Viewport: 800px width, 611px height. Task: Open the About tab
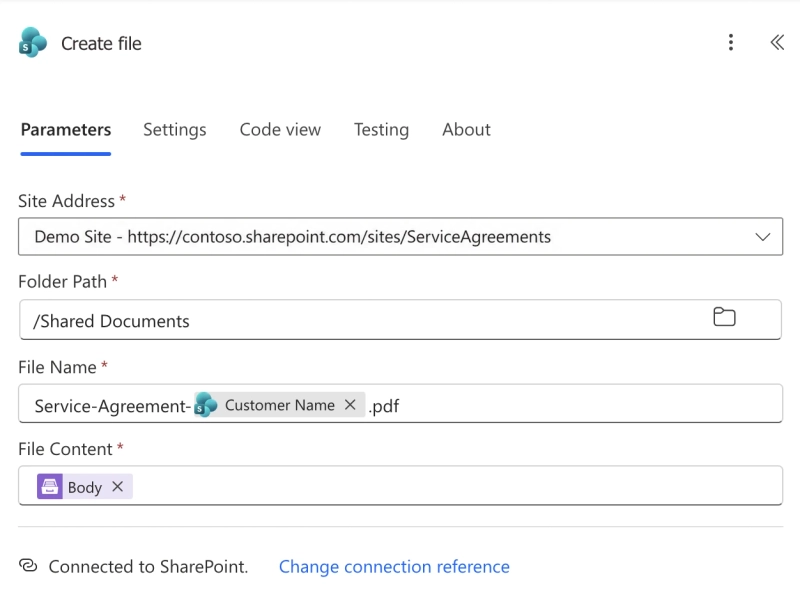pos(466,130)
